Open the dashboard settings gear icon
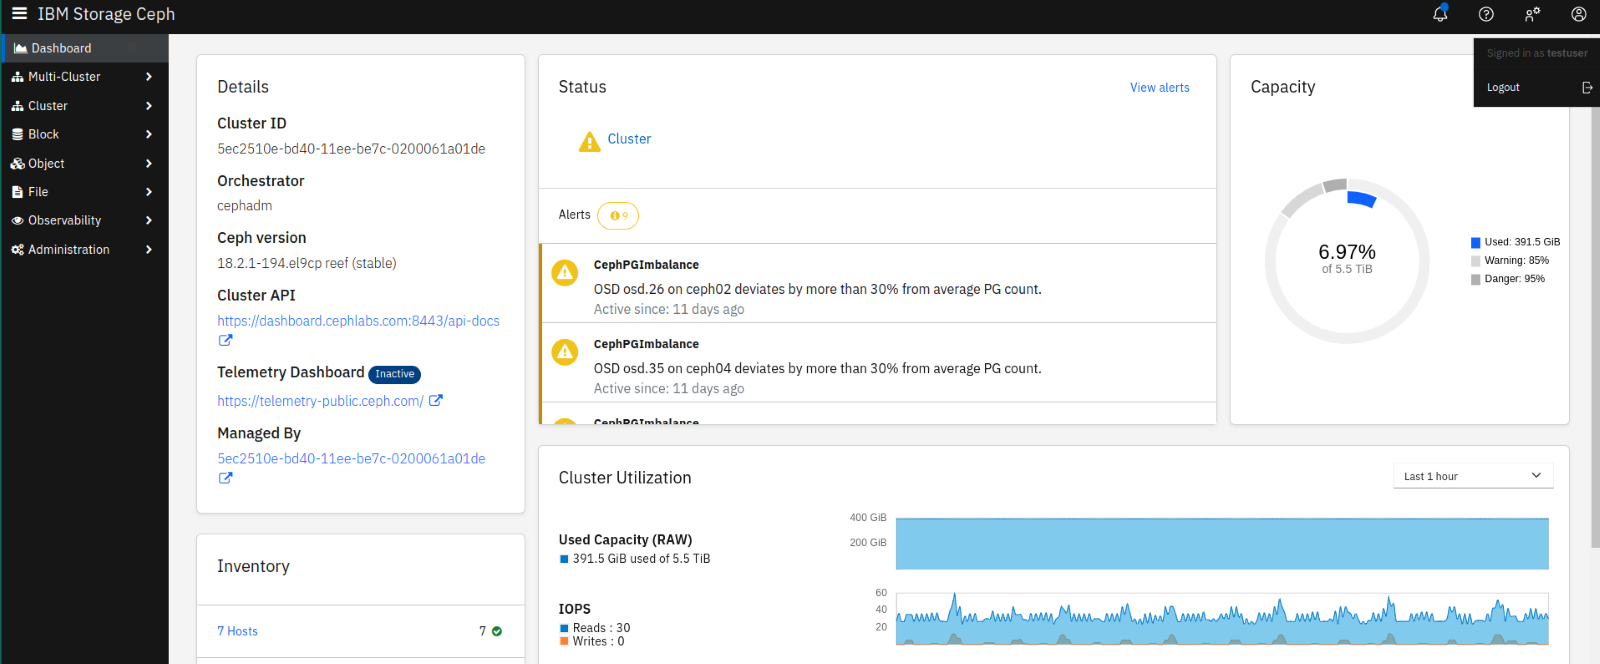 pyautogui.click(x=1532, y=14)
